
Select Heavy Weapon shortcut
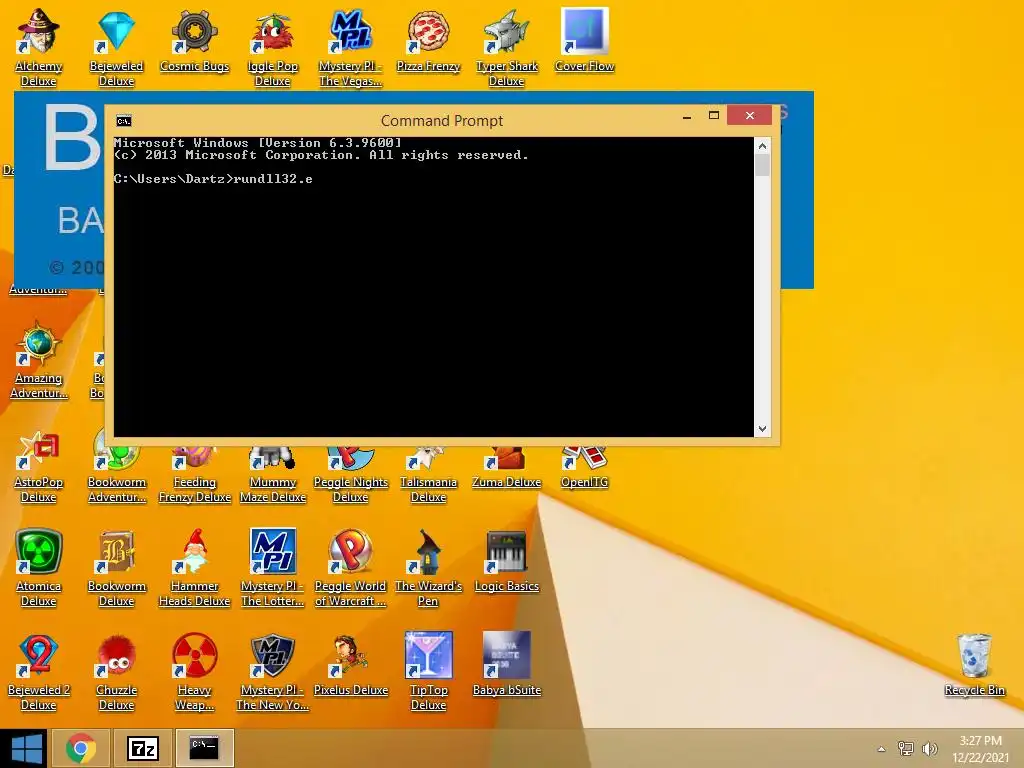coord(194,671)
